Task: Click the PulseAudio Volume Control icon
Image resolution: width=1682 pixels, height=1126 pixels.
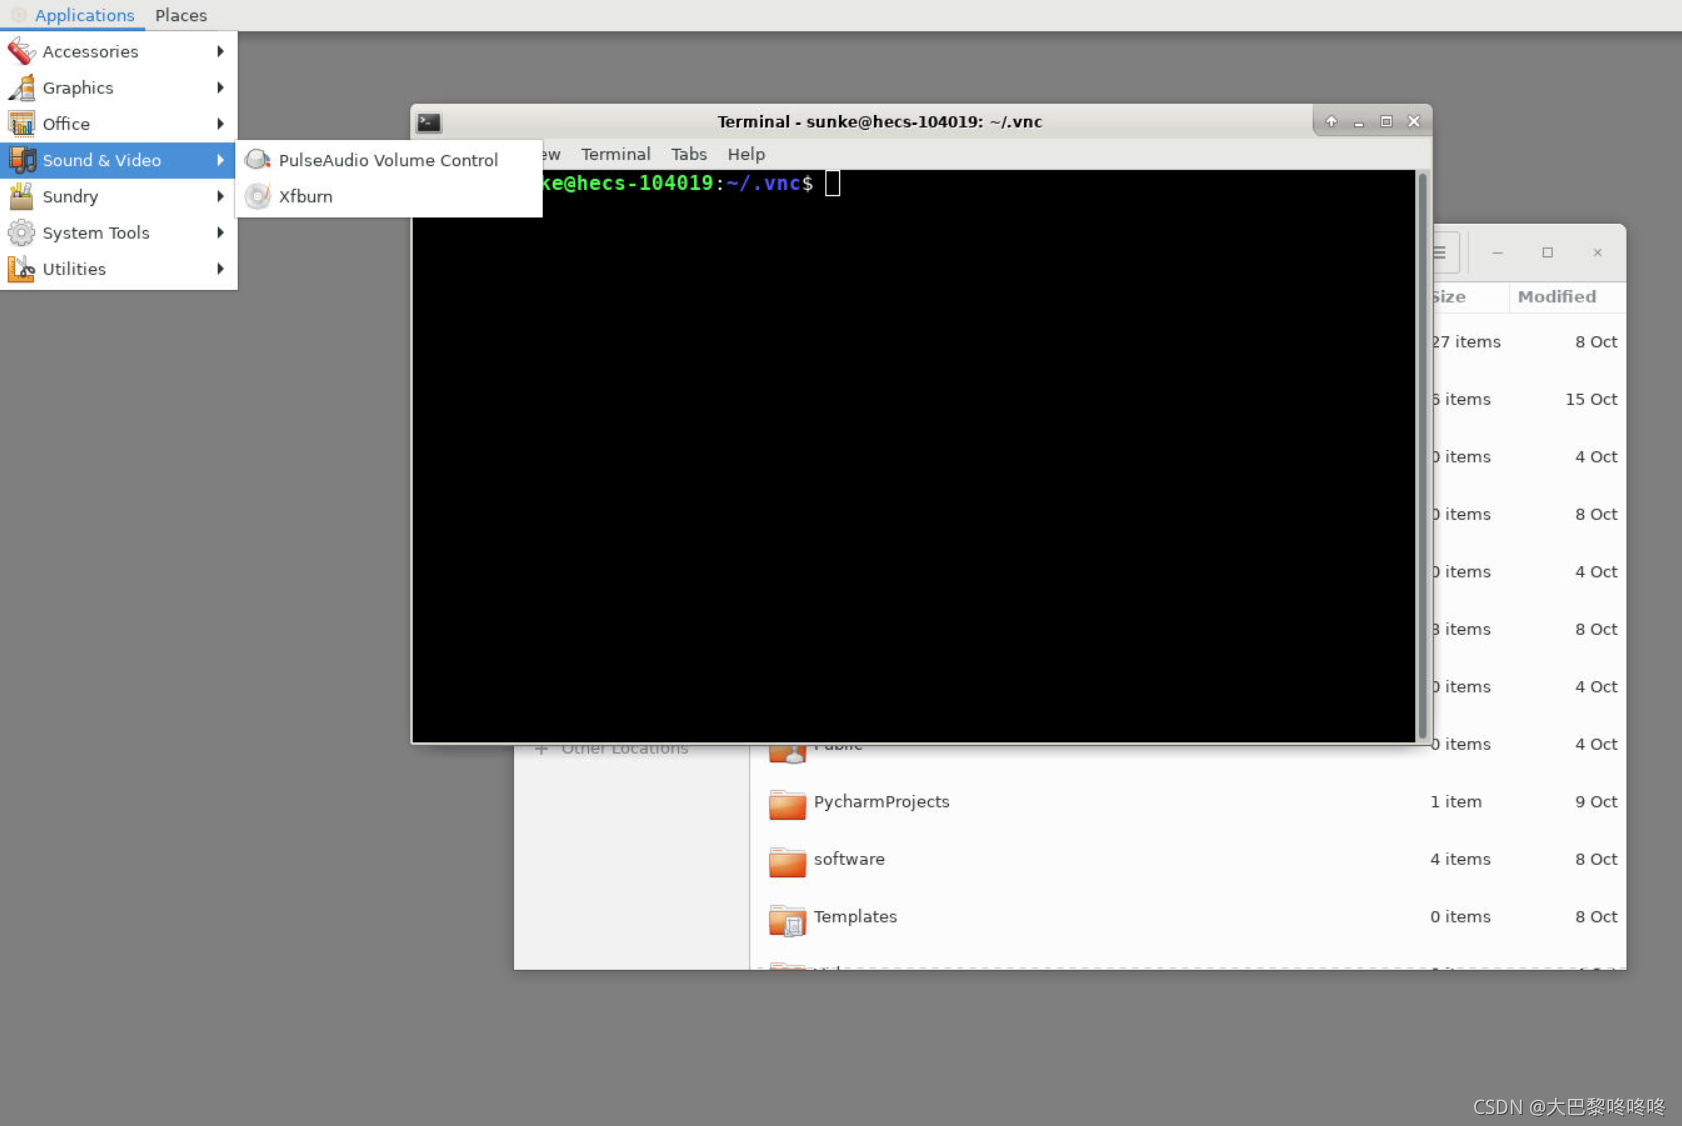Action: [258, 160]
